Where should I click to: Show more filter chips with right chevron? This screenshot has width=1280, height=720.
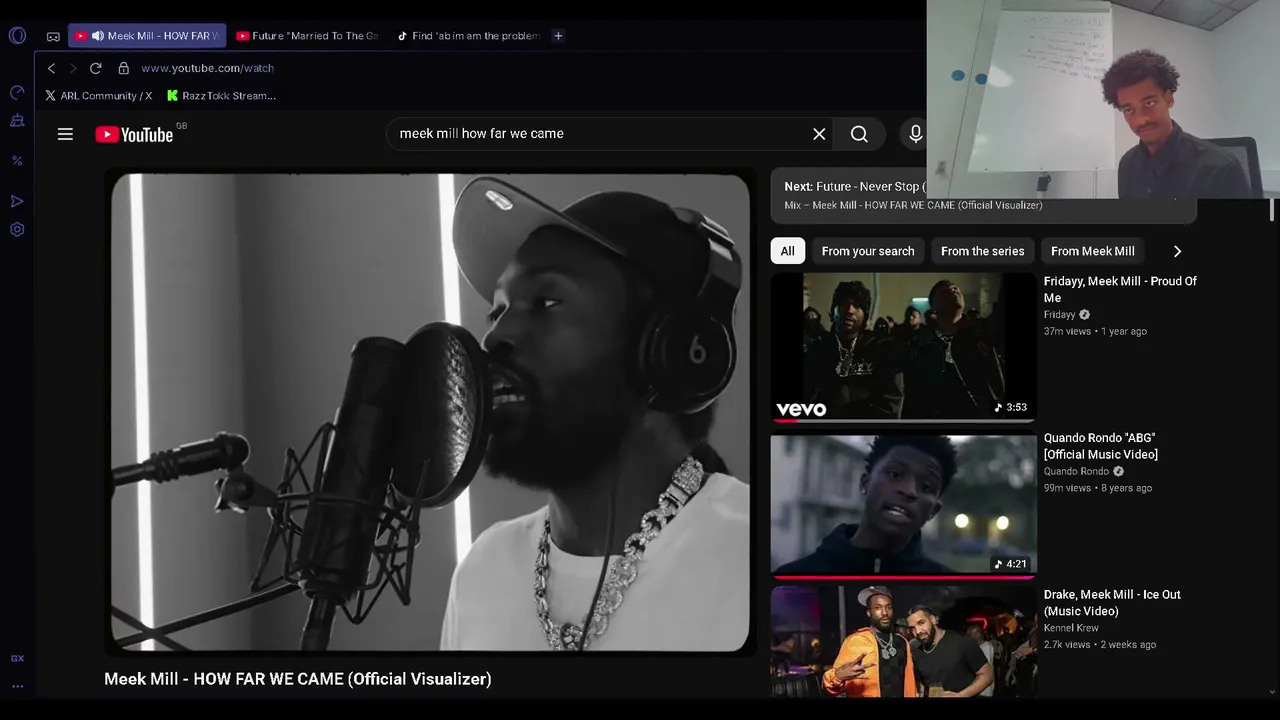coord(1177,251)
